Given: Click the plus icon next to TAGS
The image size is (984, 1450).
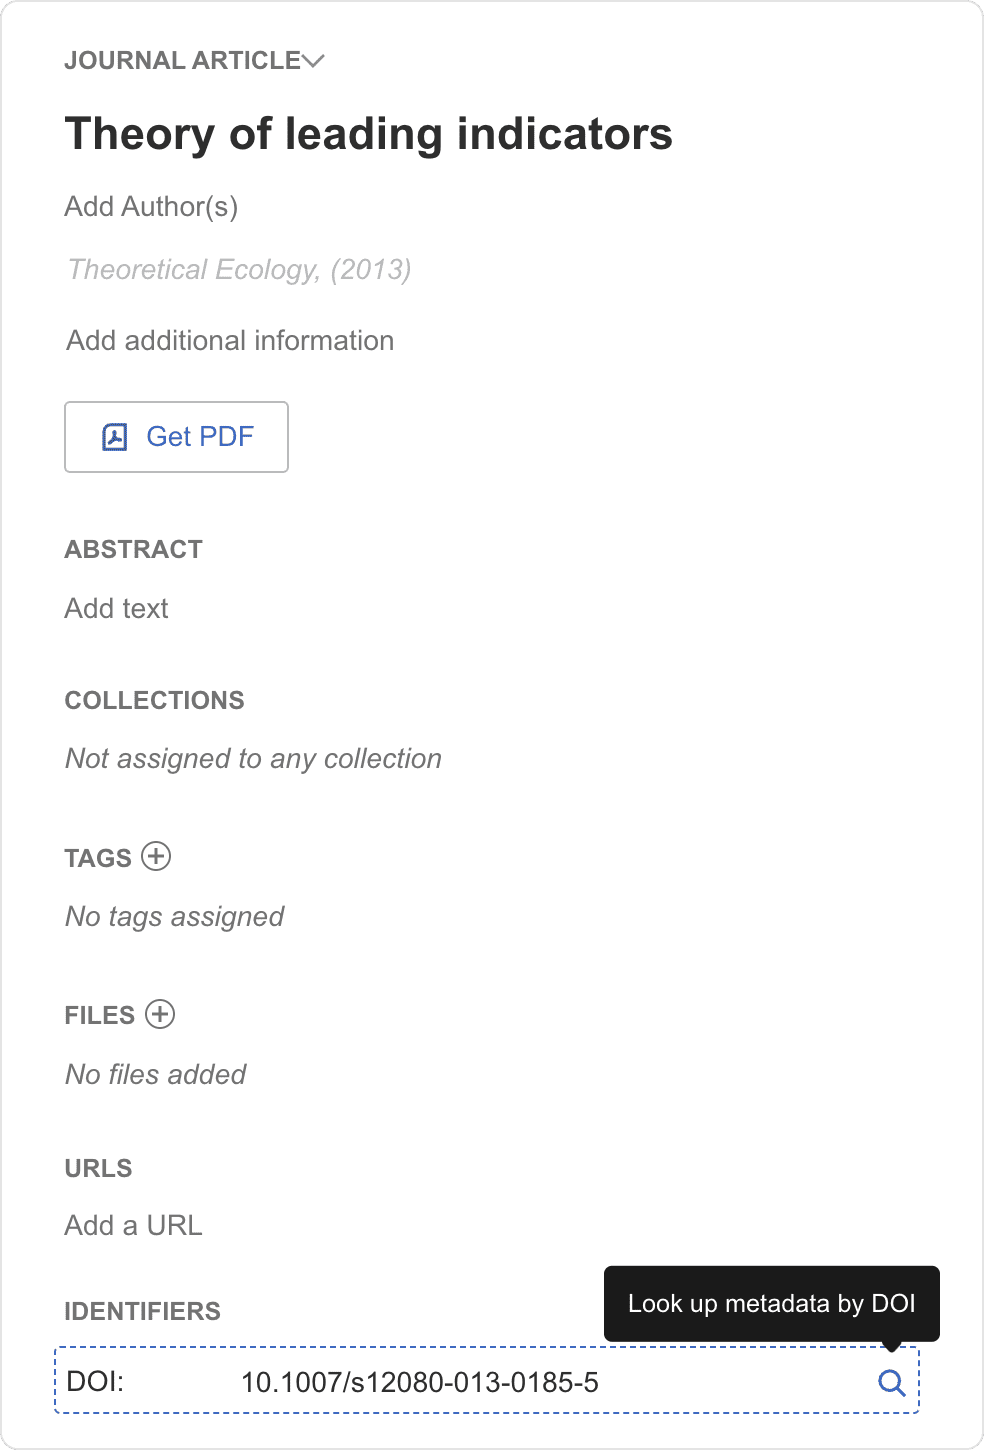Looking at the screenshot, I should pyautogui.click(x=157, y=857).
